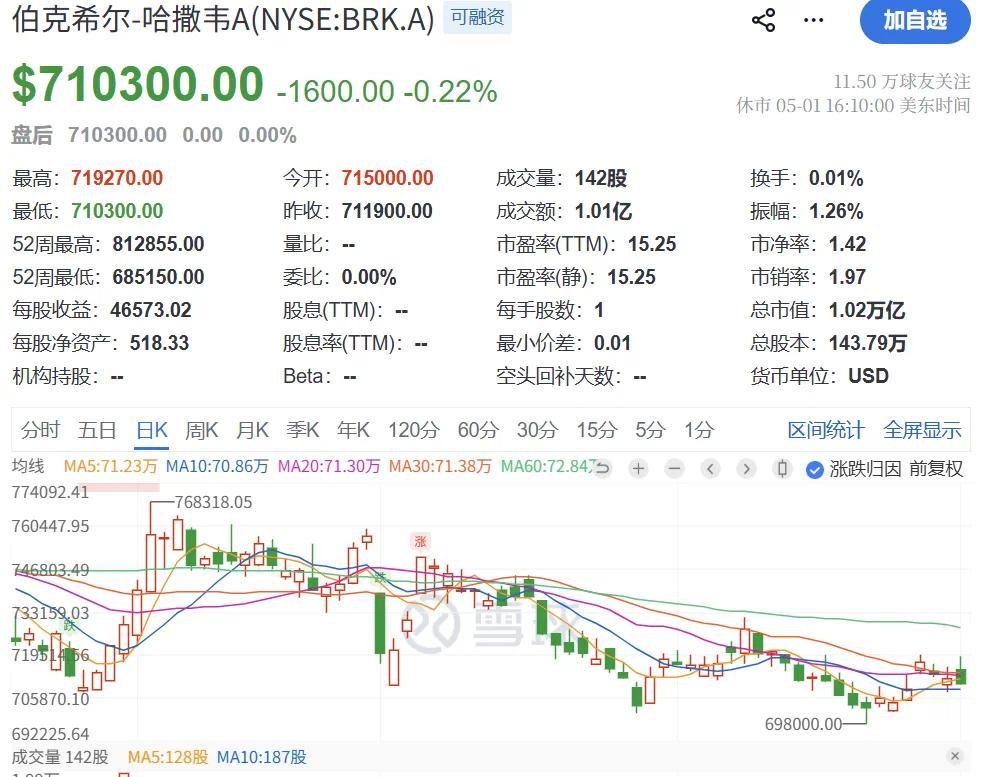Click the 总股本 value 143.79万
The height and width of the screenshot is (777, 987).
point(867,343)
